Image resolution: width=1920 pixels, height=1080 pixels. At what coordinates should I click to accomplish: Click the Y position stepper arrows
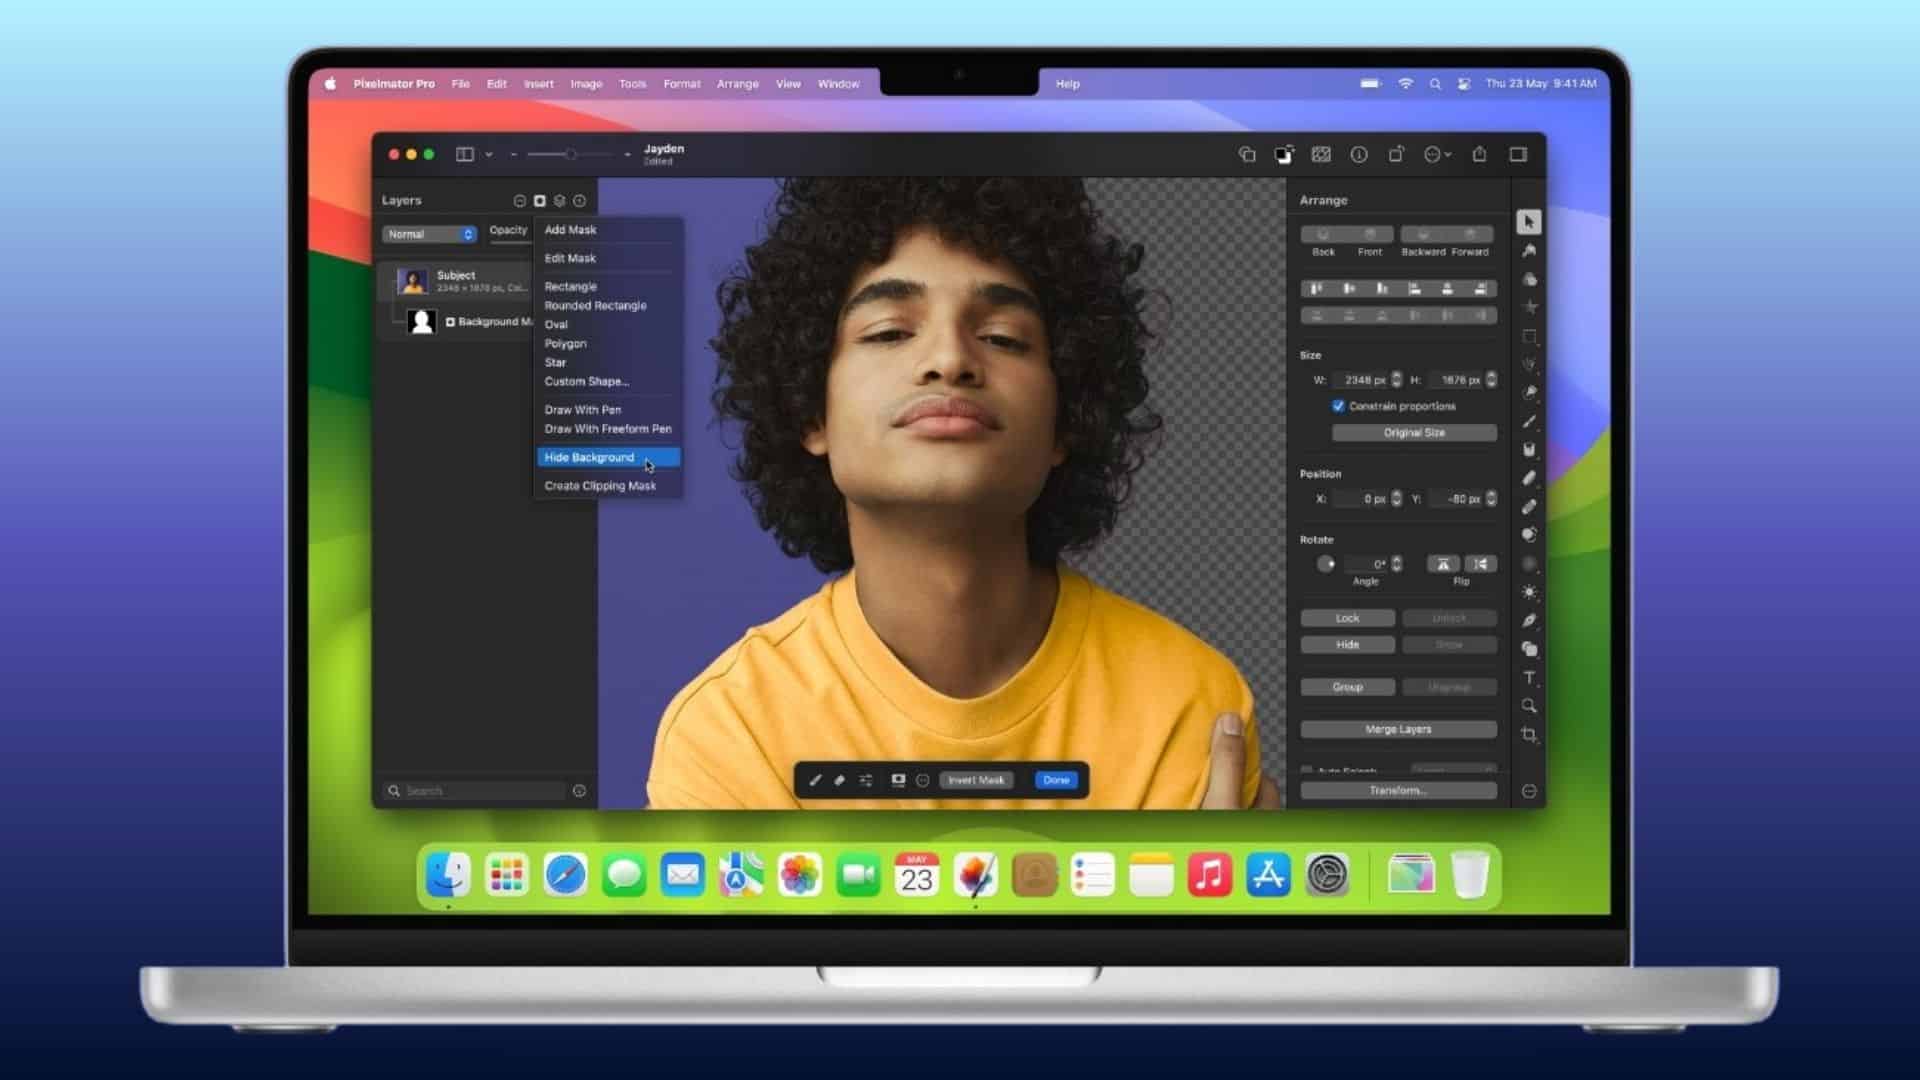pos(1491,498)
